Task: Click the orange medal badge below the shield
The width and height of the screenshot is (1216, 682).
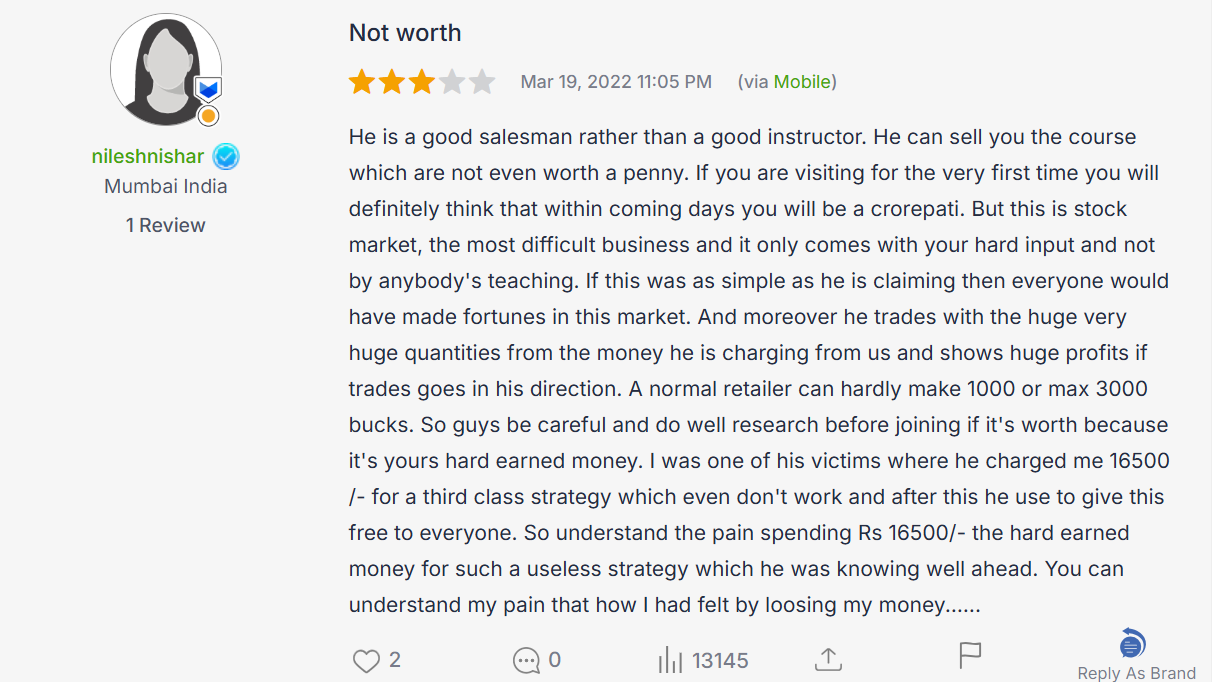Action: click(208, 115)
